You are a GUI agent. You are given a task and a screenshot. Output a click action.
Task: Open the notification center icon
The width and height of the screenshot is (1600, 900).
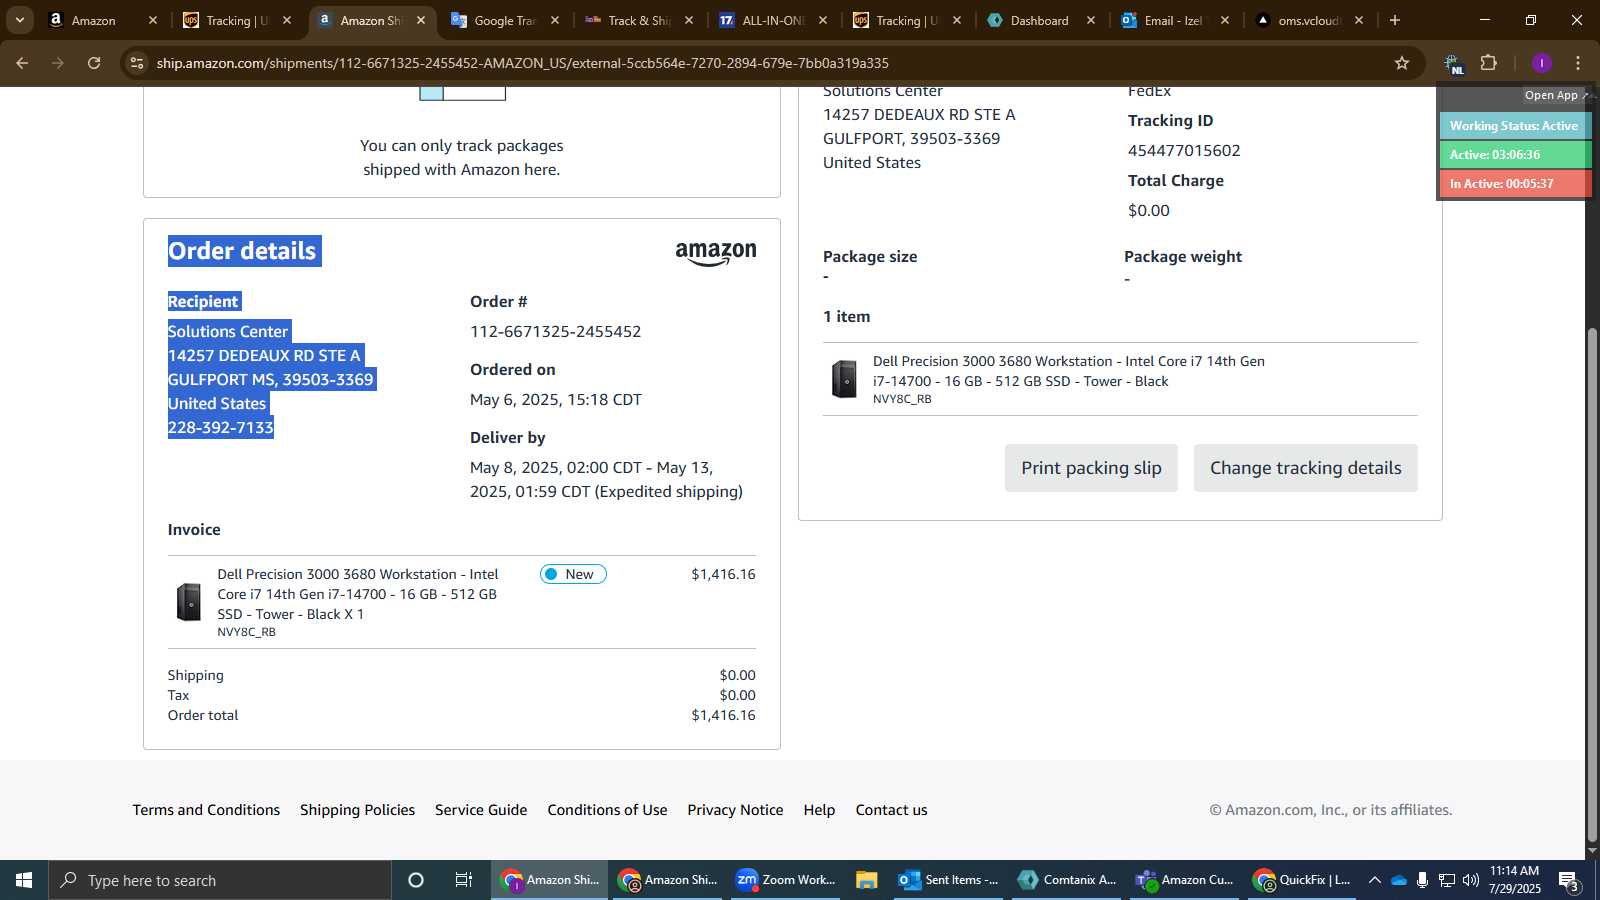(1569, 881)
